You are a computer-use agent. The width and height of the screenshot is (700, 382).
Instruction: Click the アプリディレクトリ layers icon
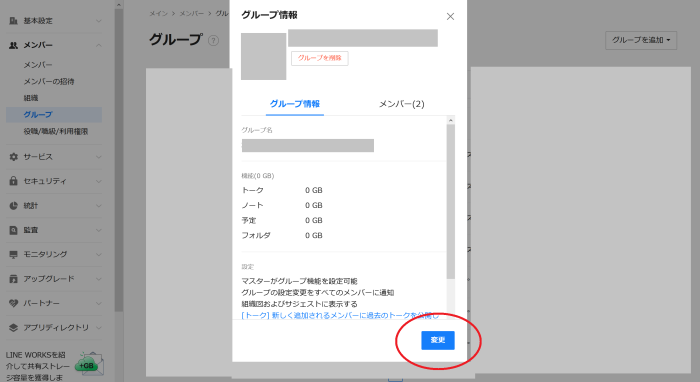point(13,328)
